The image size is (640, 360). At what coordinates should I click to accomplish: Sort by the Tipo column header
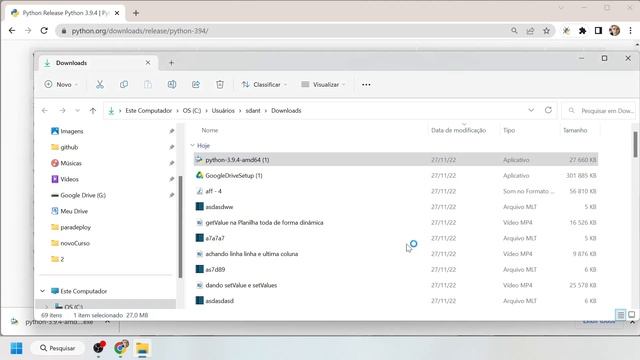tap(509, 130)
